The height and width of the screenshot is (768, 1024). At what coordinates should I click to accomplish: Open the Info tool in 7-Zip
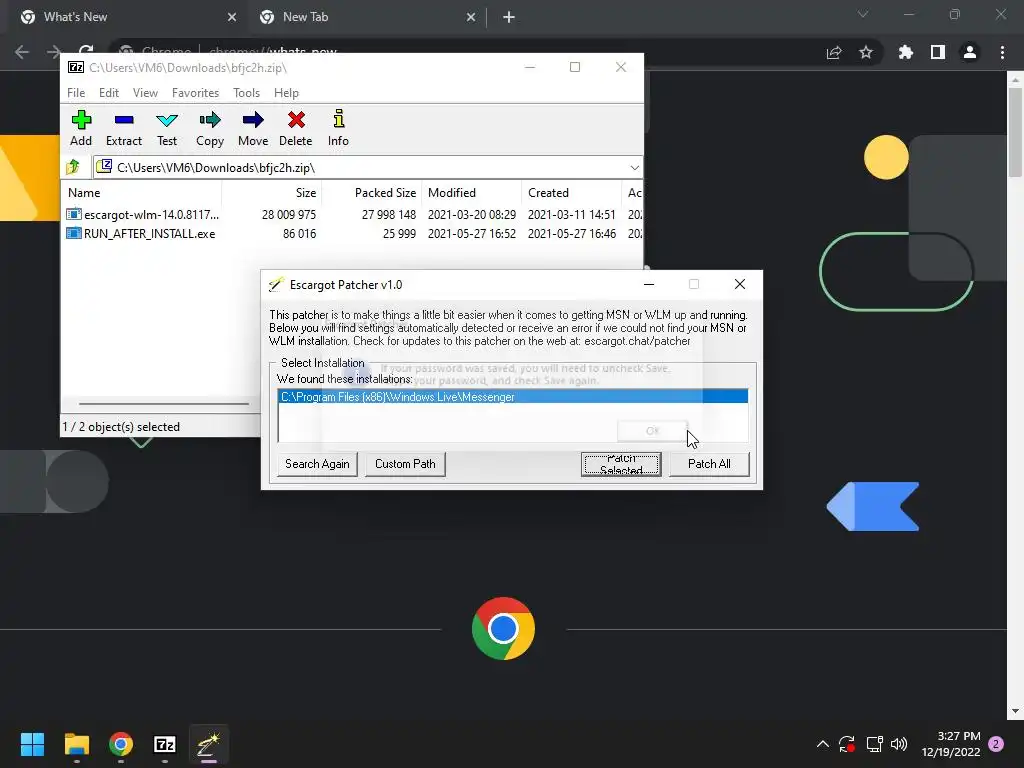(338, 128)
